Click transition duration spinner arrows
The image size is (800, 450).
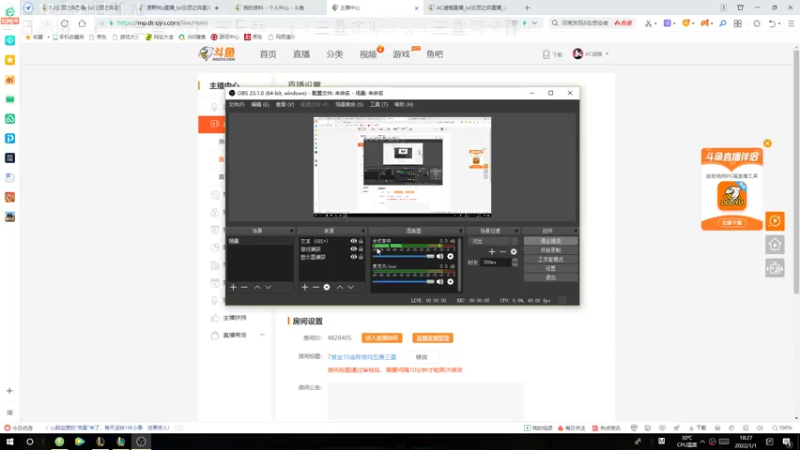[515, 262]
